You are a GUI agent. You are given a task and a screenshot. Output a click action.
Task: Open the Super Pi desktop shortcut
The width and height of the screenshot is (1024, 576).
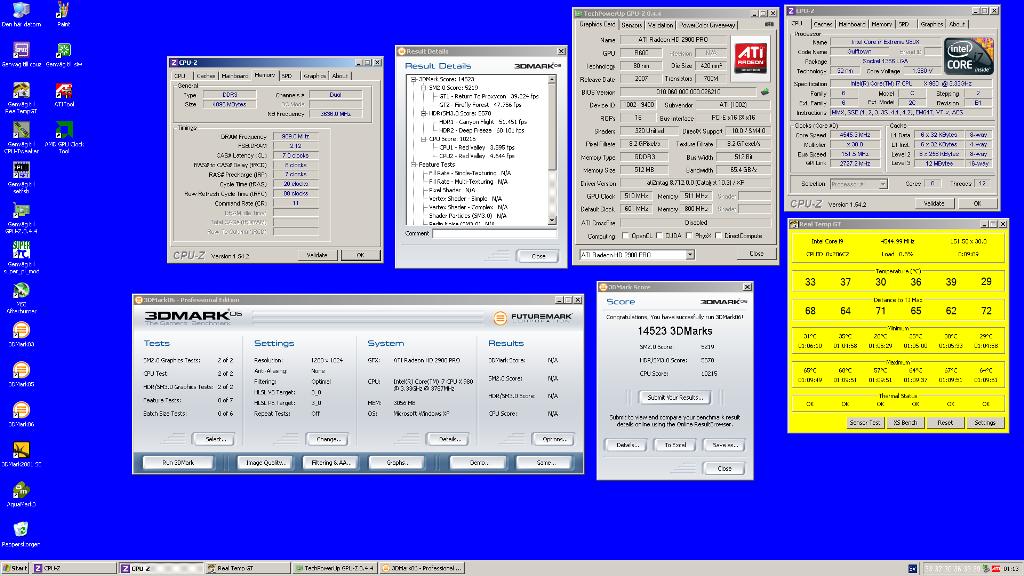pos(21,255)
